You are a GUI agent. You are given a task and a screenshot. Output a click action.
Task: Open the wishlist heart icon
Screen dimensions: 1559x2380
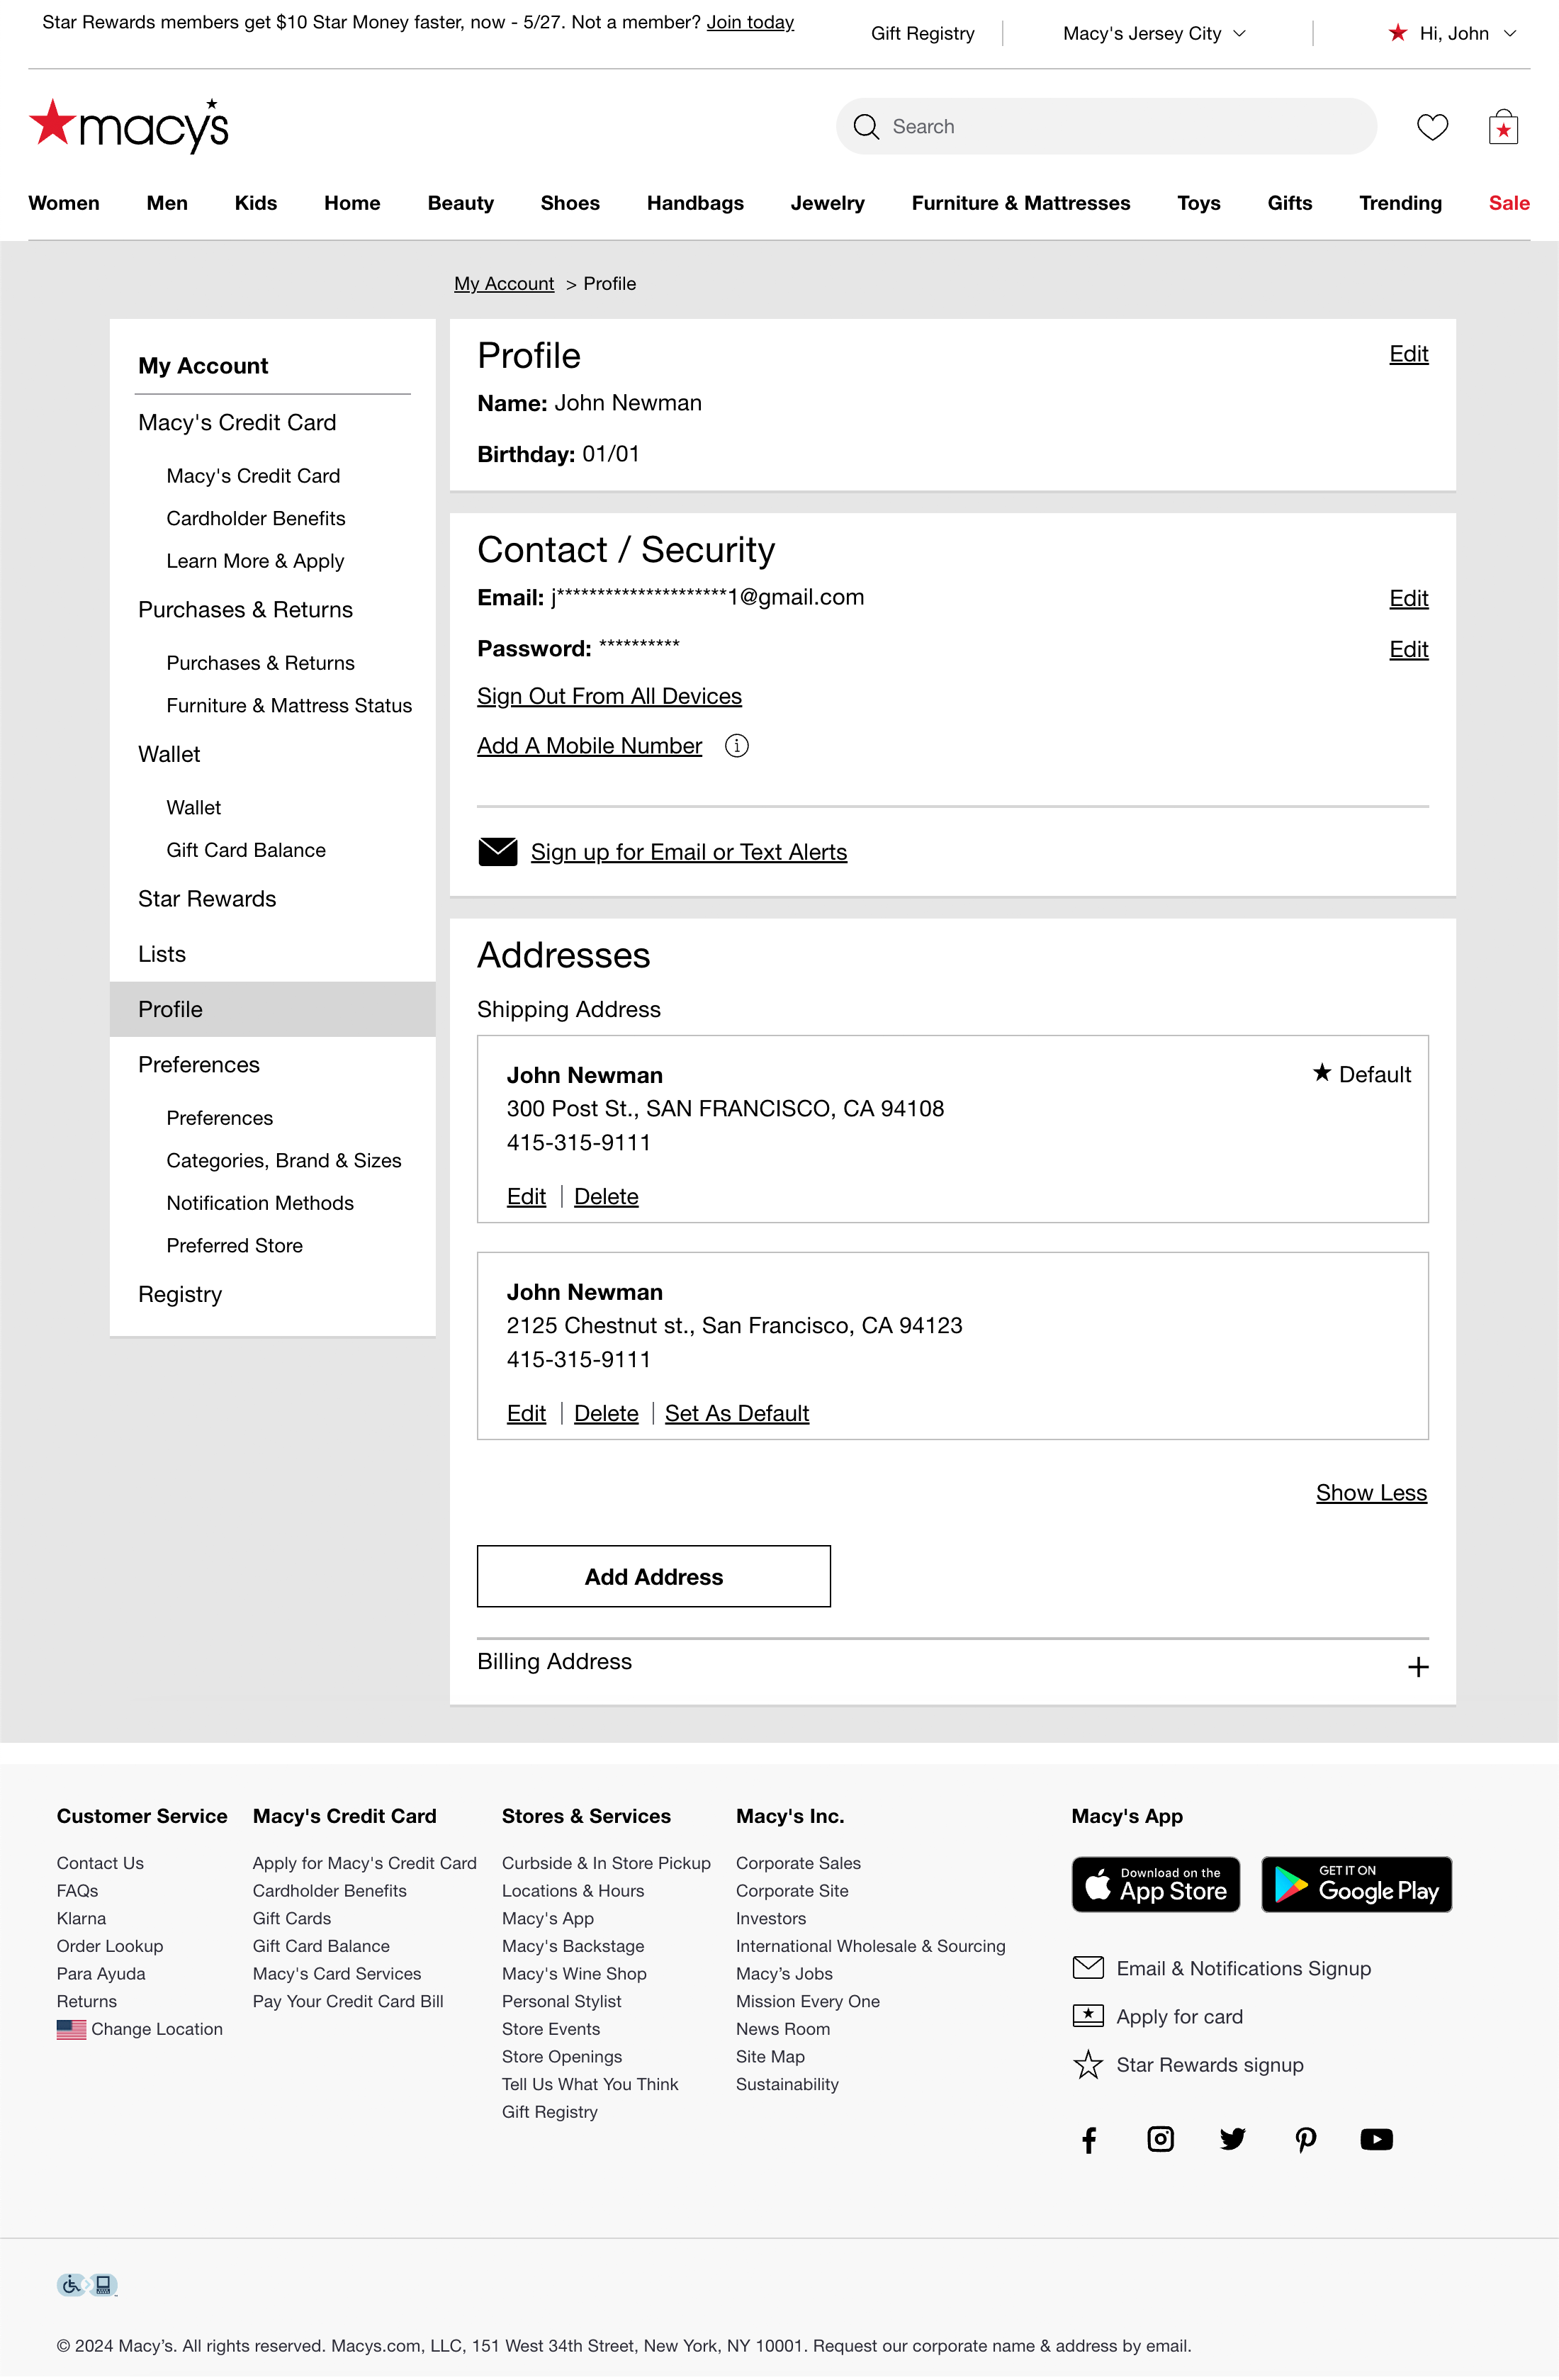pos(1432,127)
